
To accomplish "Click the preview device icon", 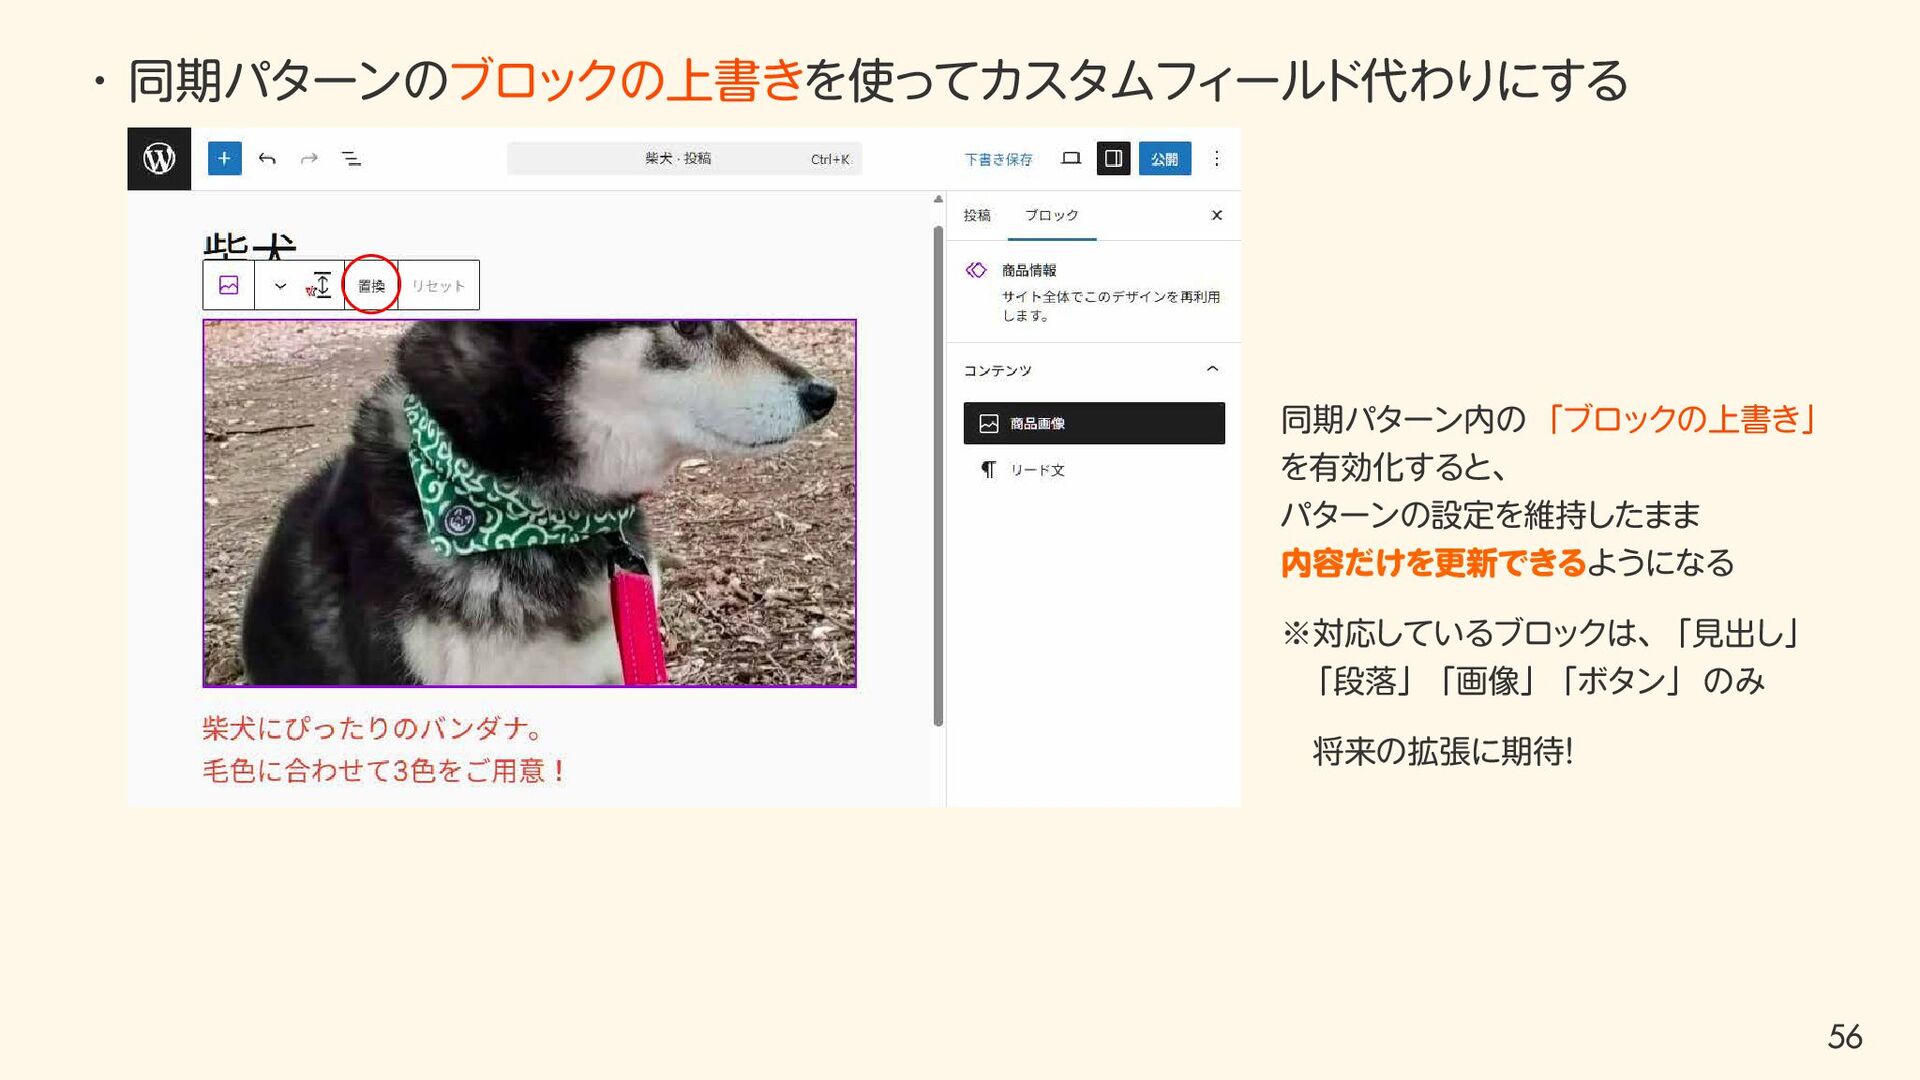I will (x=1071, y=158).
